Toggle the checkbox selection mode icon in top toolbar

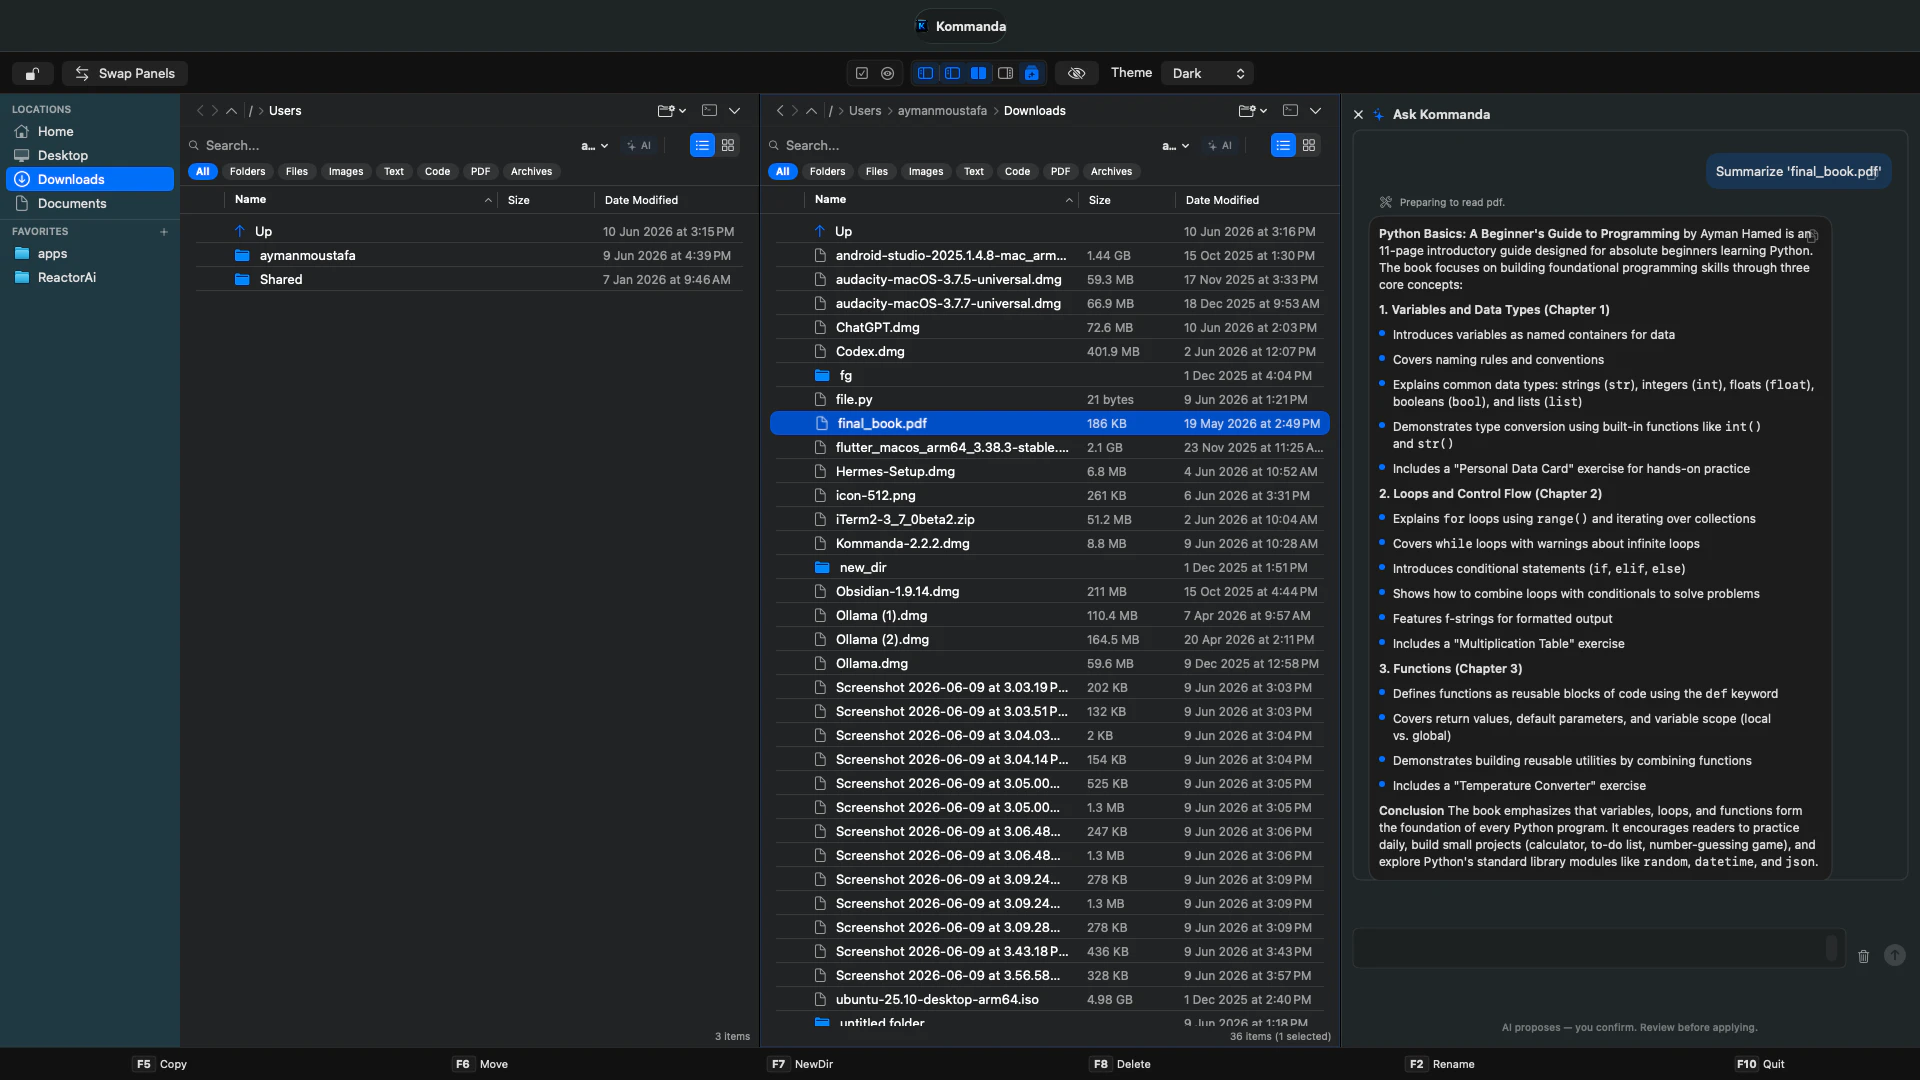tap(862, 73)
